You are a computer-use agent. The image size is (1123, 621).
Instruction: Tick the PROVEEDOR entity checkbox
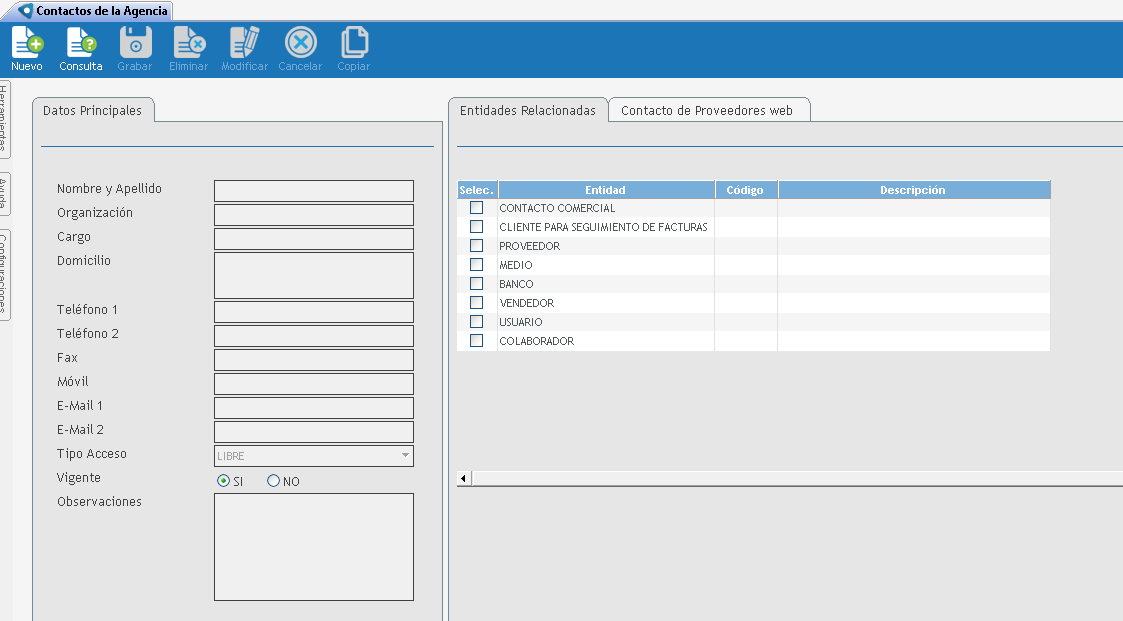(477, 246)
